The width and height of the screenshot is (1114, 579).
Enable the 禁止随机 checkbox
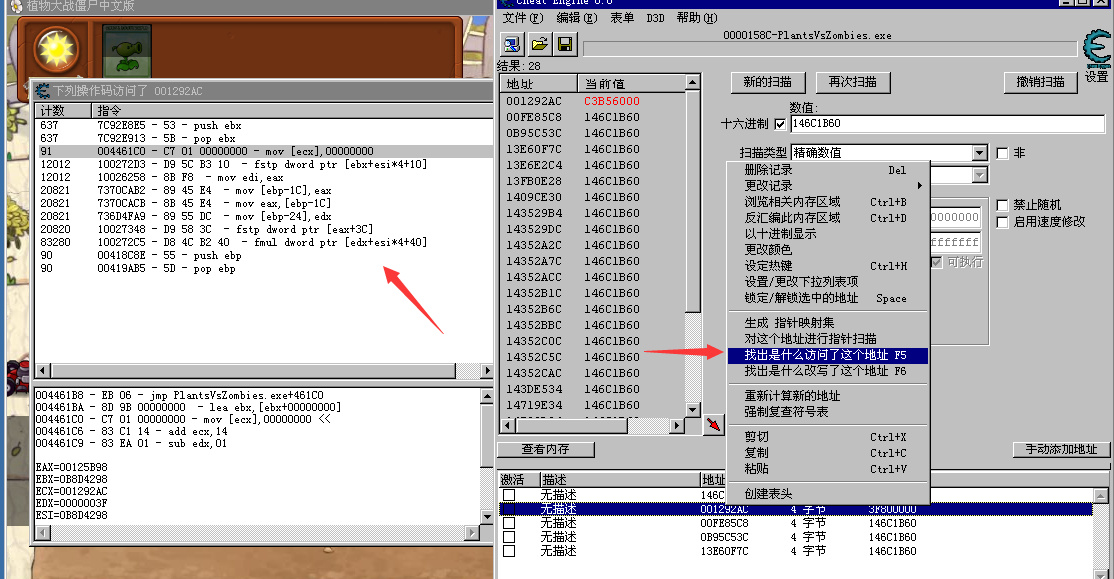tap(1002, 205)
